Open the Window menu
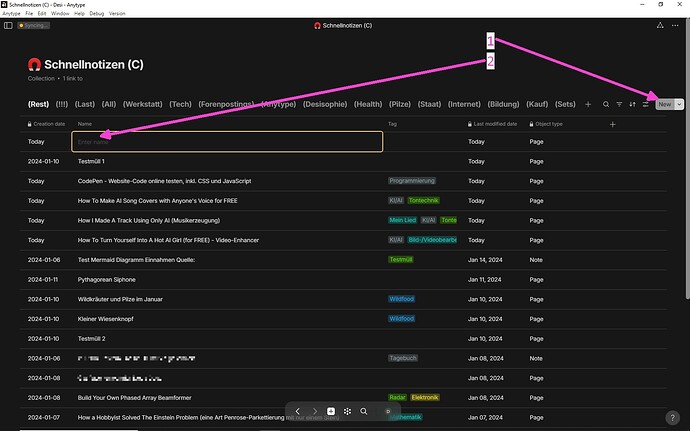The width and height of the screenshot is (690, 431). click(x=60, y=14)
